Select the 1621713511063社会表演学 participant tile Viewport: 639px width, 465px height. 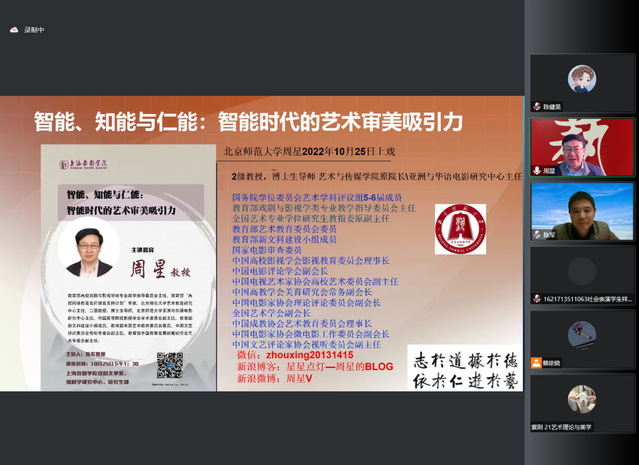pos(582,274)
